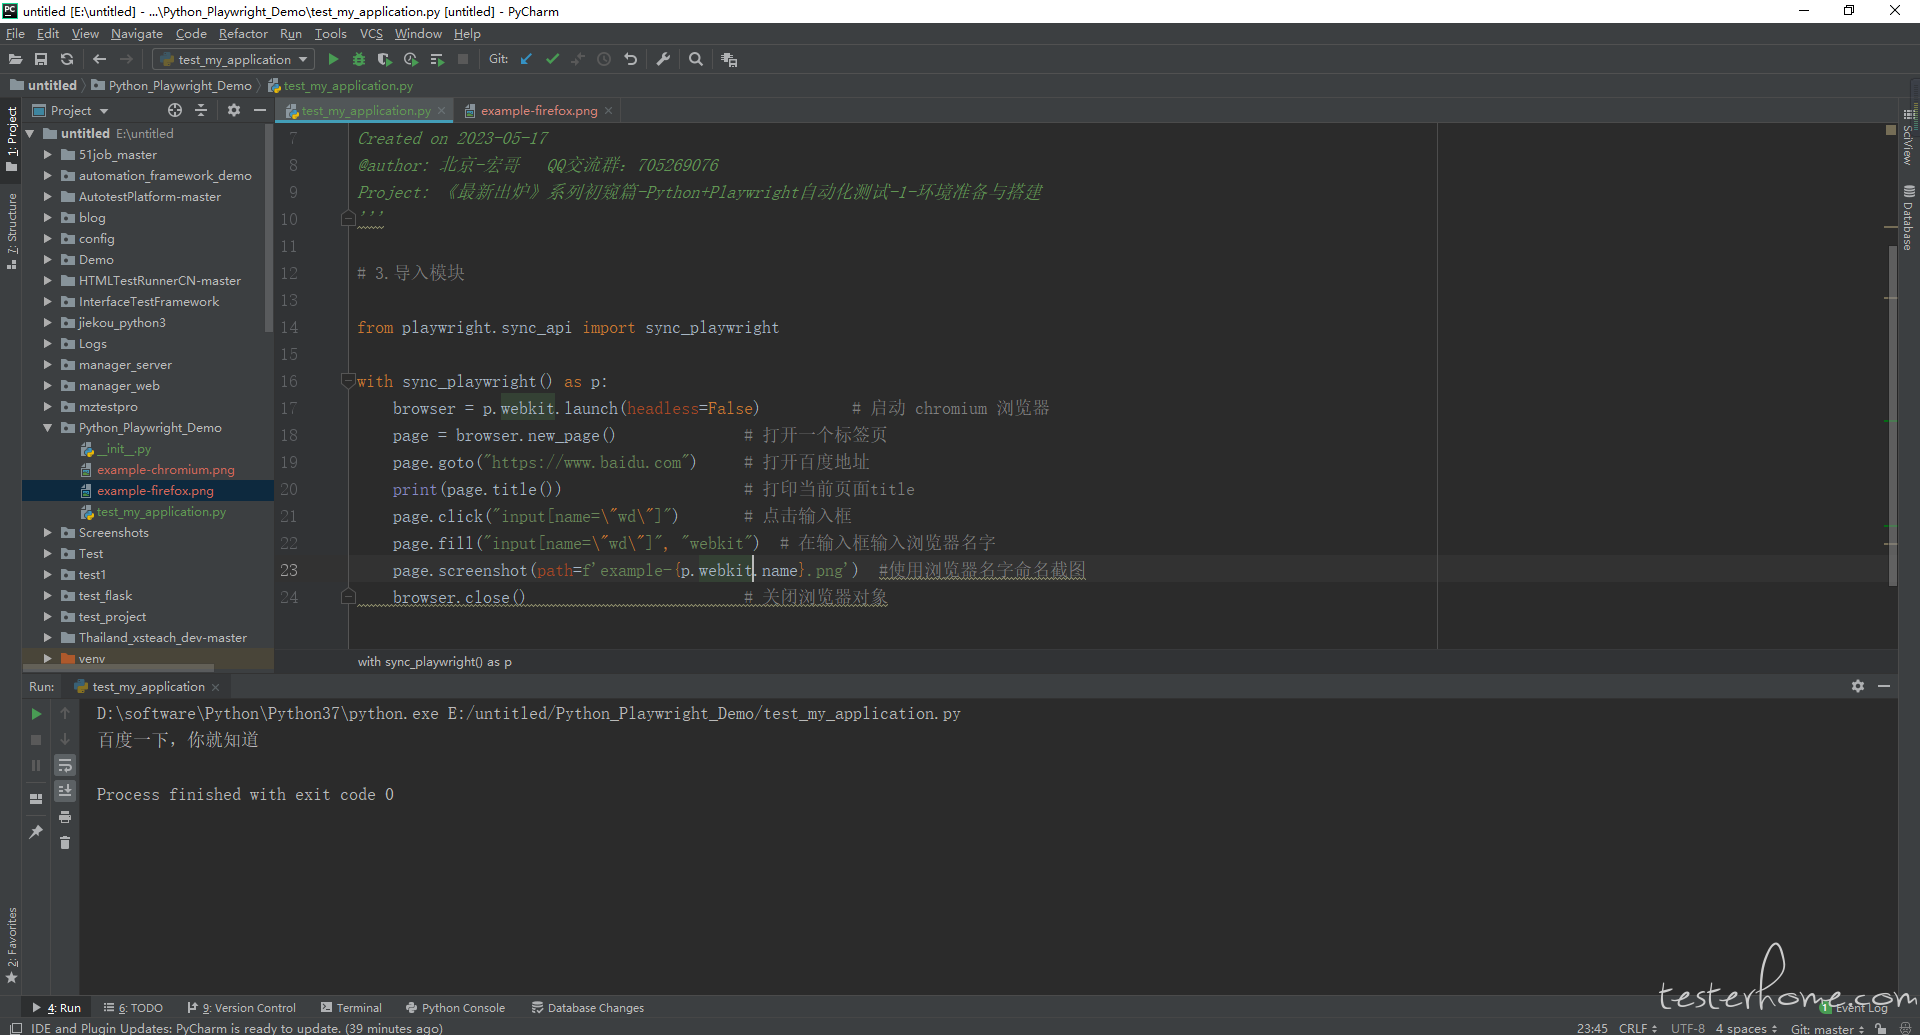Clear the console output with the trash icon

tap(65, 843)
